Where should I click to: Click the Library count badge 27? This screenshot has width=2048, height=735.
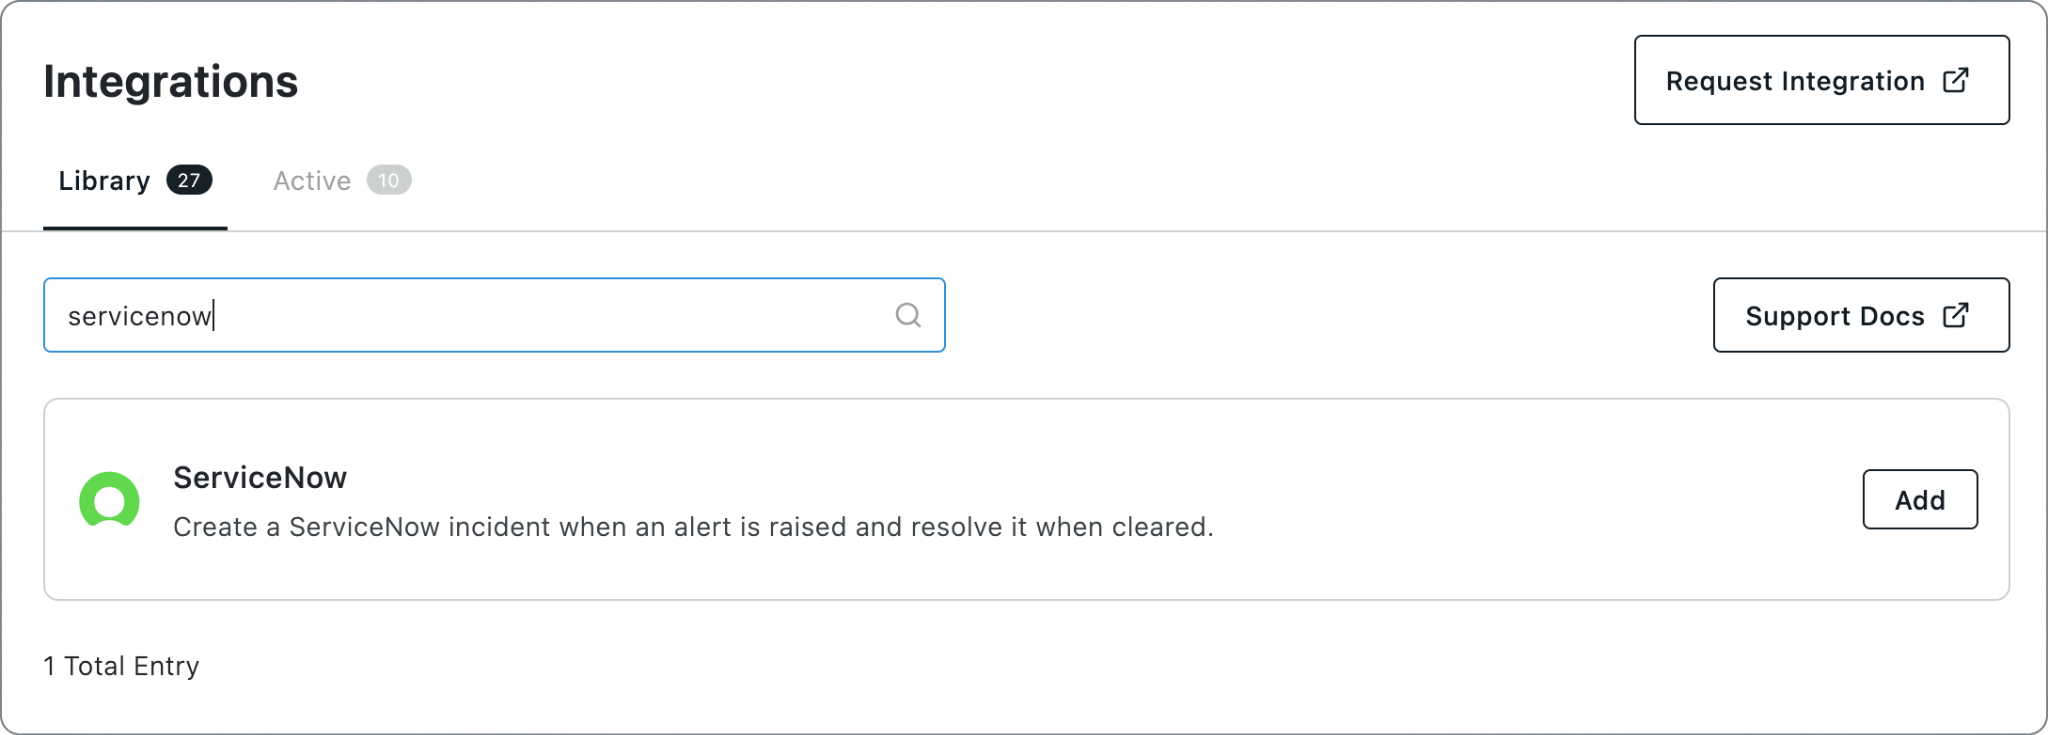[x=189, y=180]
